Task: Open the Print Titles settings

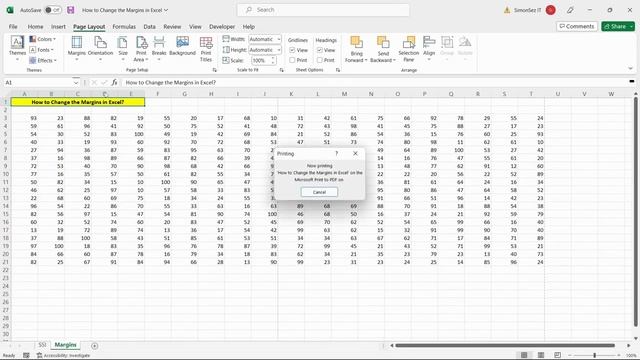Action: click(x=206, y=49)
